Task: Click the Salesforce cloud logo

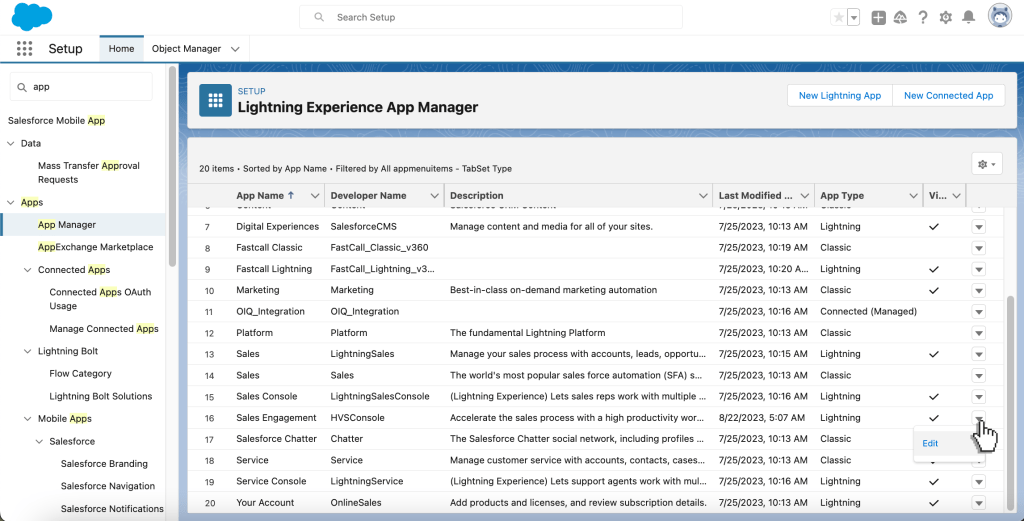Action: [x=31, y=16]
